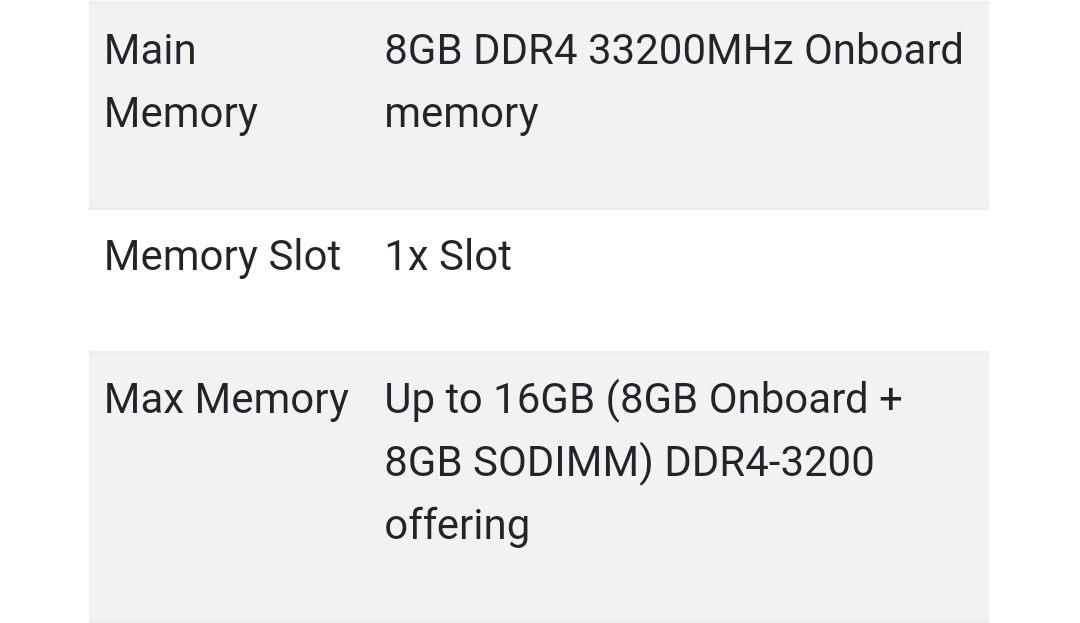Click the "Max Memory" row label
The width and height of the screenshot is (1080, 623).
tap(226, 399)
